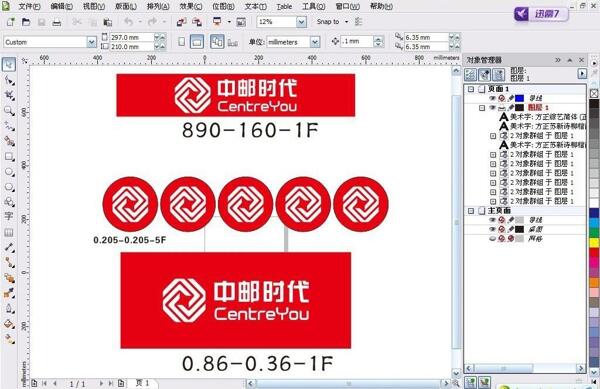600x389 pixels.
Task: Set portrait page orientation
Action: coord(182,42)
